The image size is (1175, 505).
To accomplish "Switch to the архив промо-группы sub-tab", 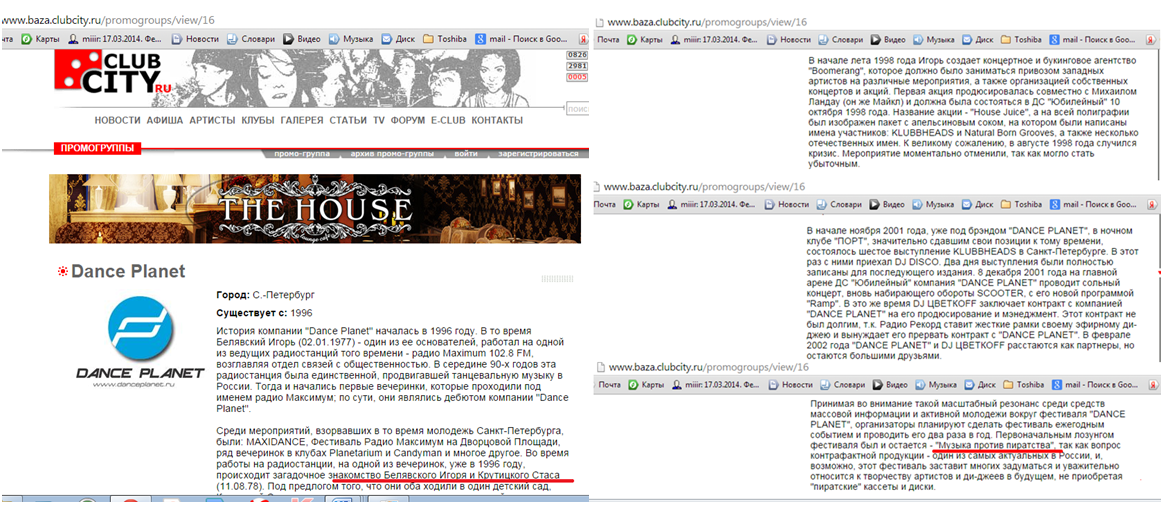I will coord(392,154).
